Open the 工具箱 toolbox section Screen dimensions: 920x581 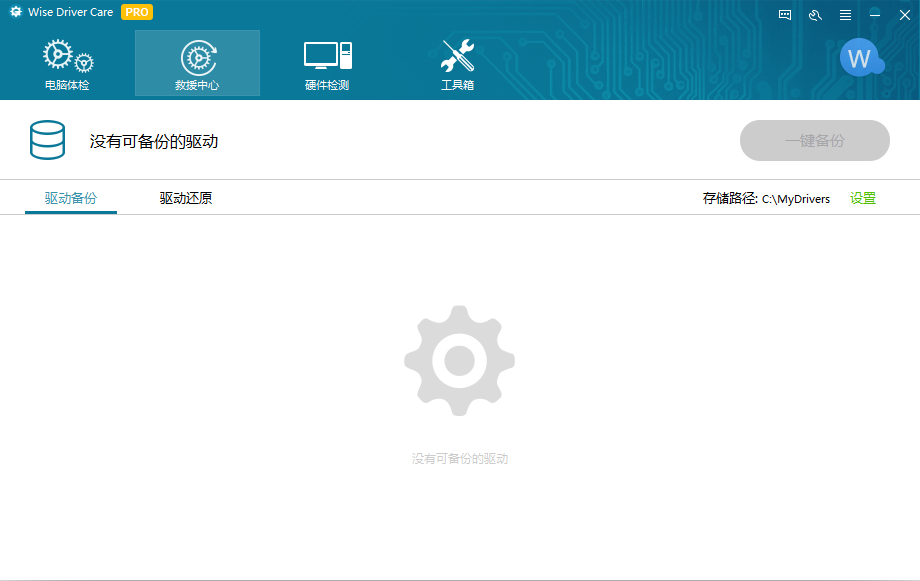(x=457, y=64)
